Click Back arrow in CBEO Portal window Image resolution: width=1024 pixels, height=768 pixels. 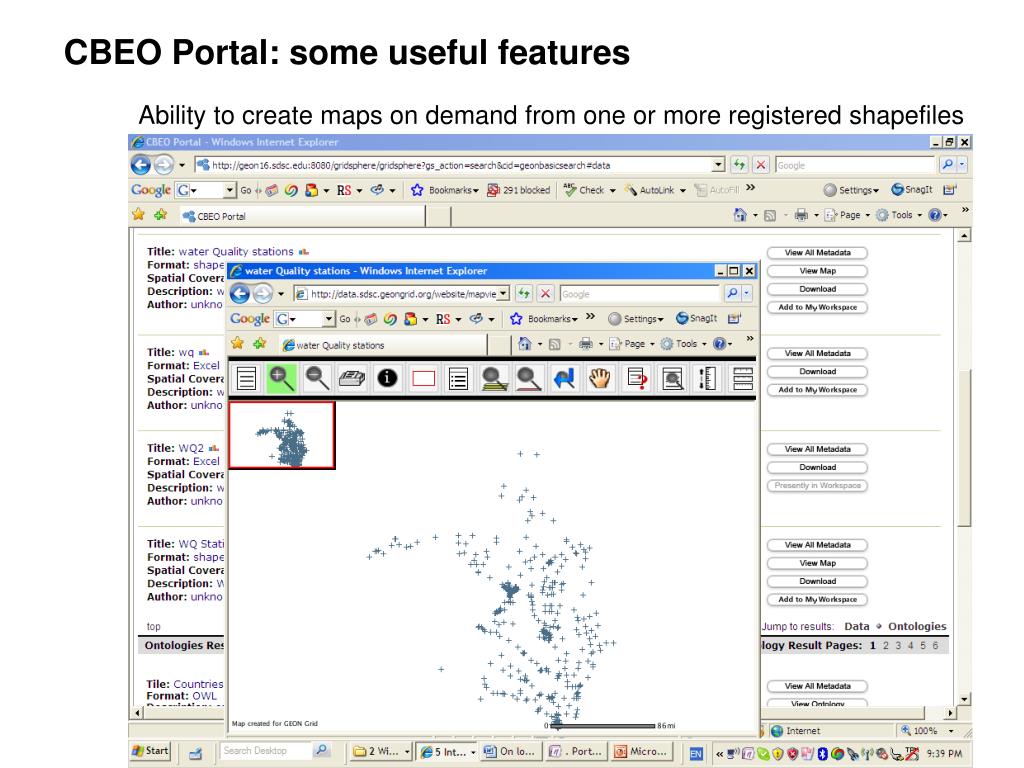click(140, 165)
